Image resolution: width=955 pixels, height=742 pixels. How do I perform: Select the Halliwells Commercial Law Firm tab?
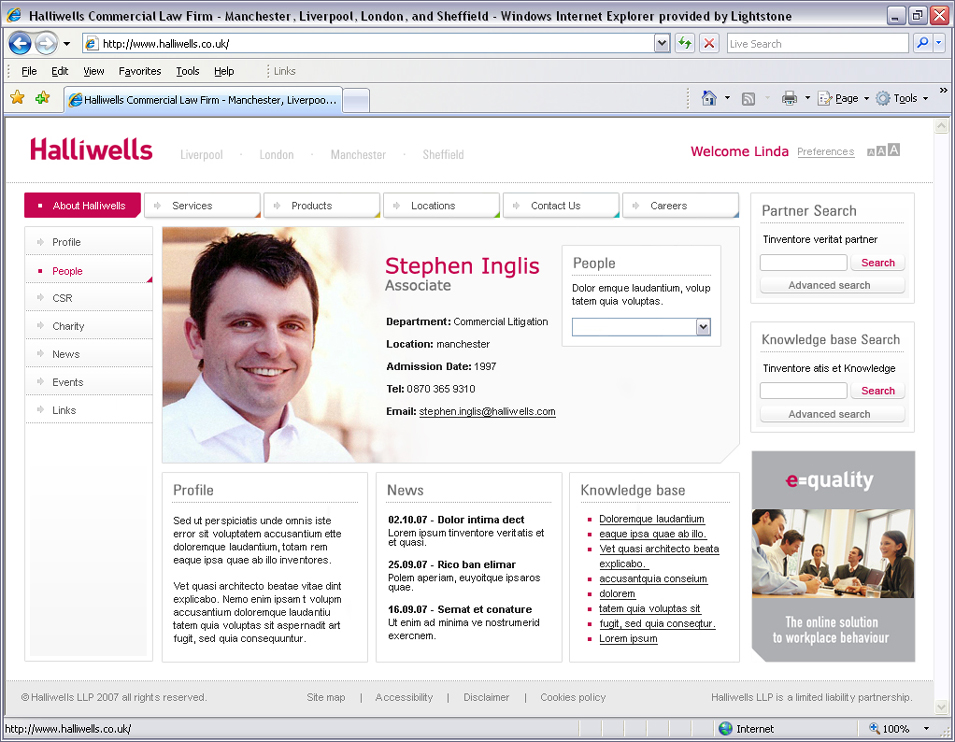tap(203, 100)
